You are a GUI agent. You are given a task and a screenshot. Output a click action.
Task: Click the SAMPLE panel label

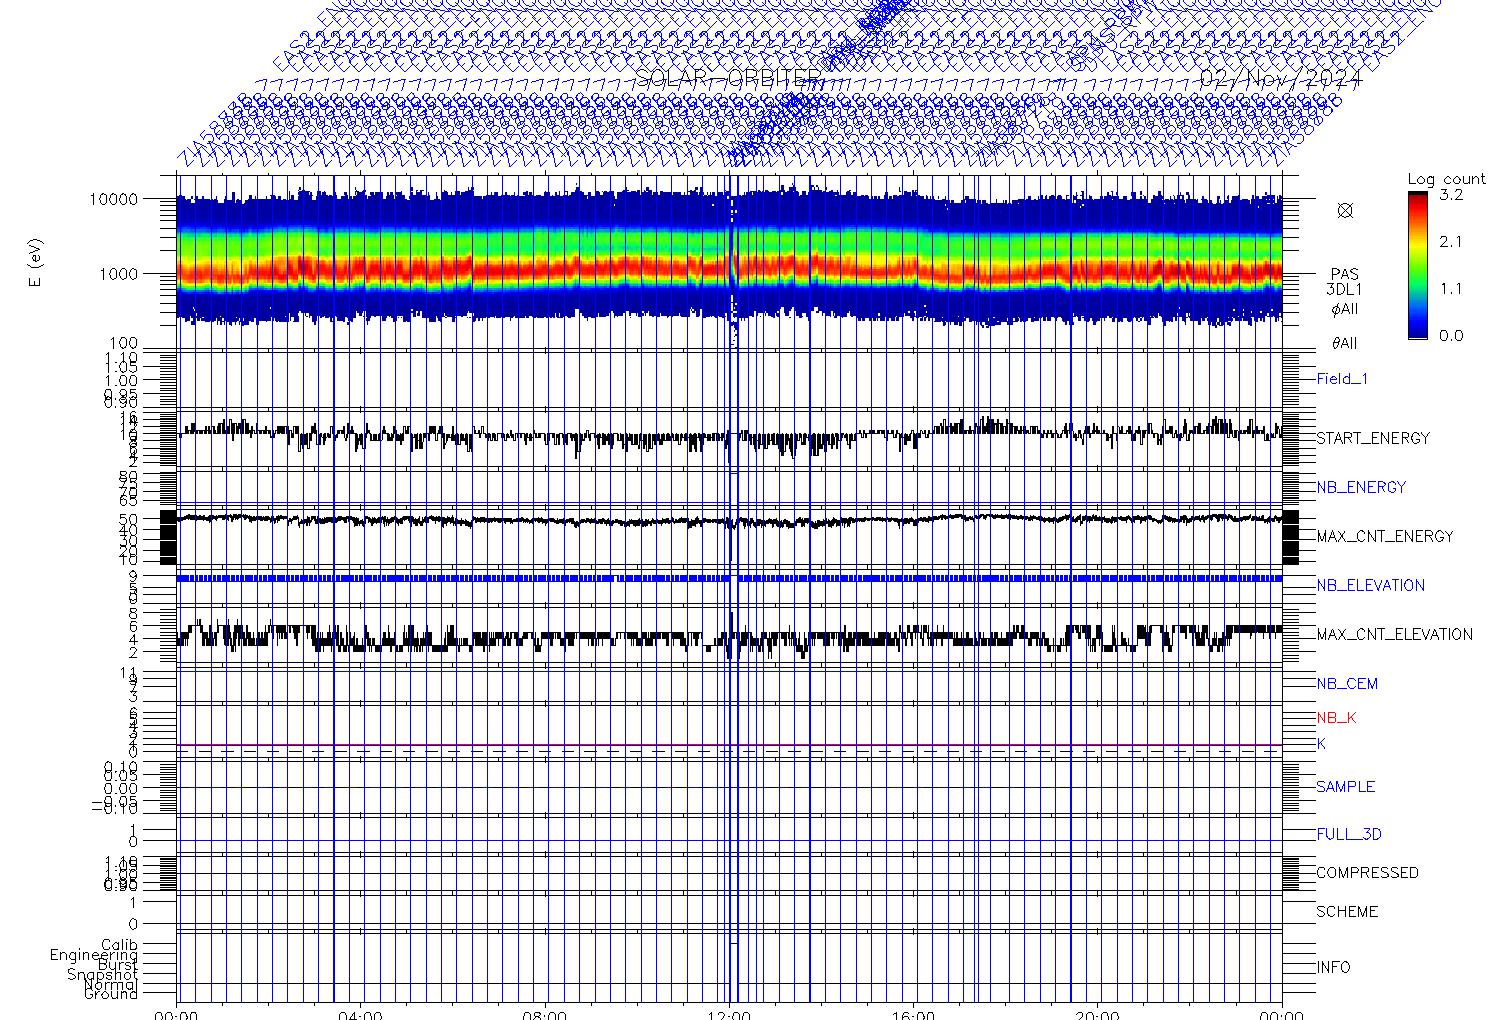1346,787
